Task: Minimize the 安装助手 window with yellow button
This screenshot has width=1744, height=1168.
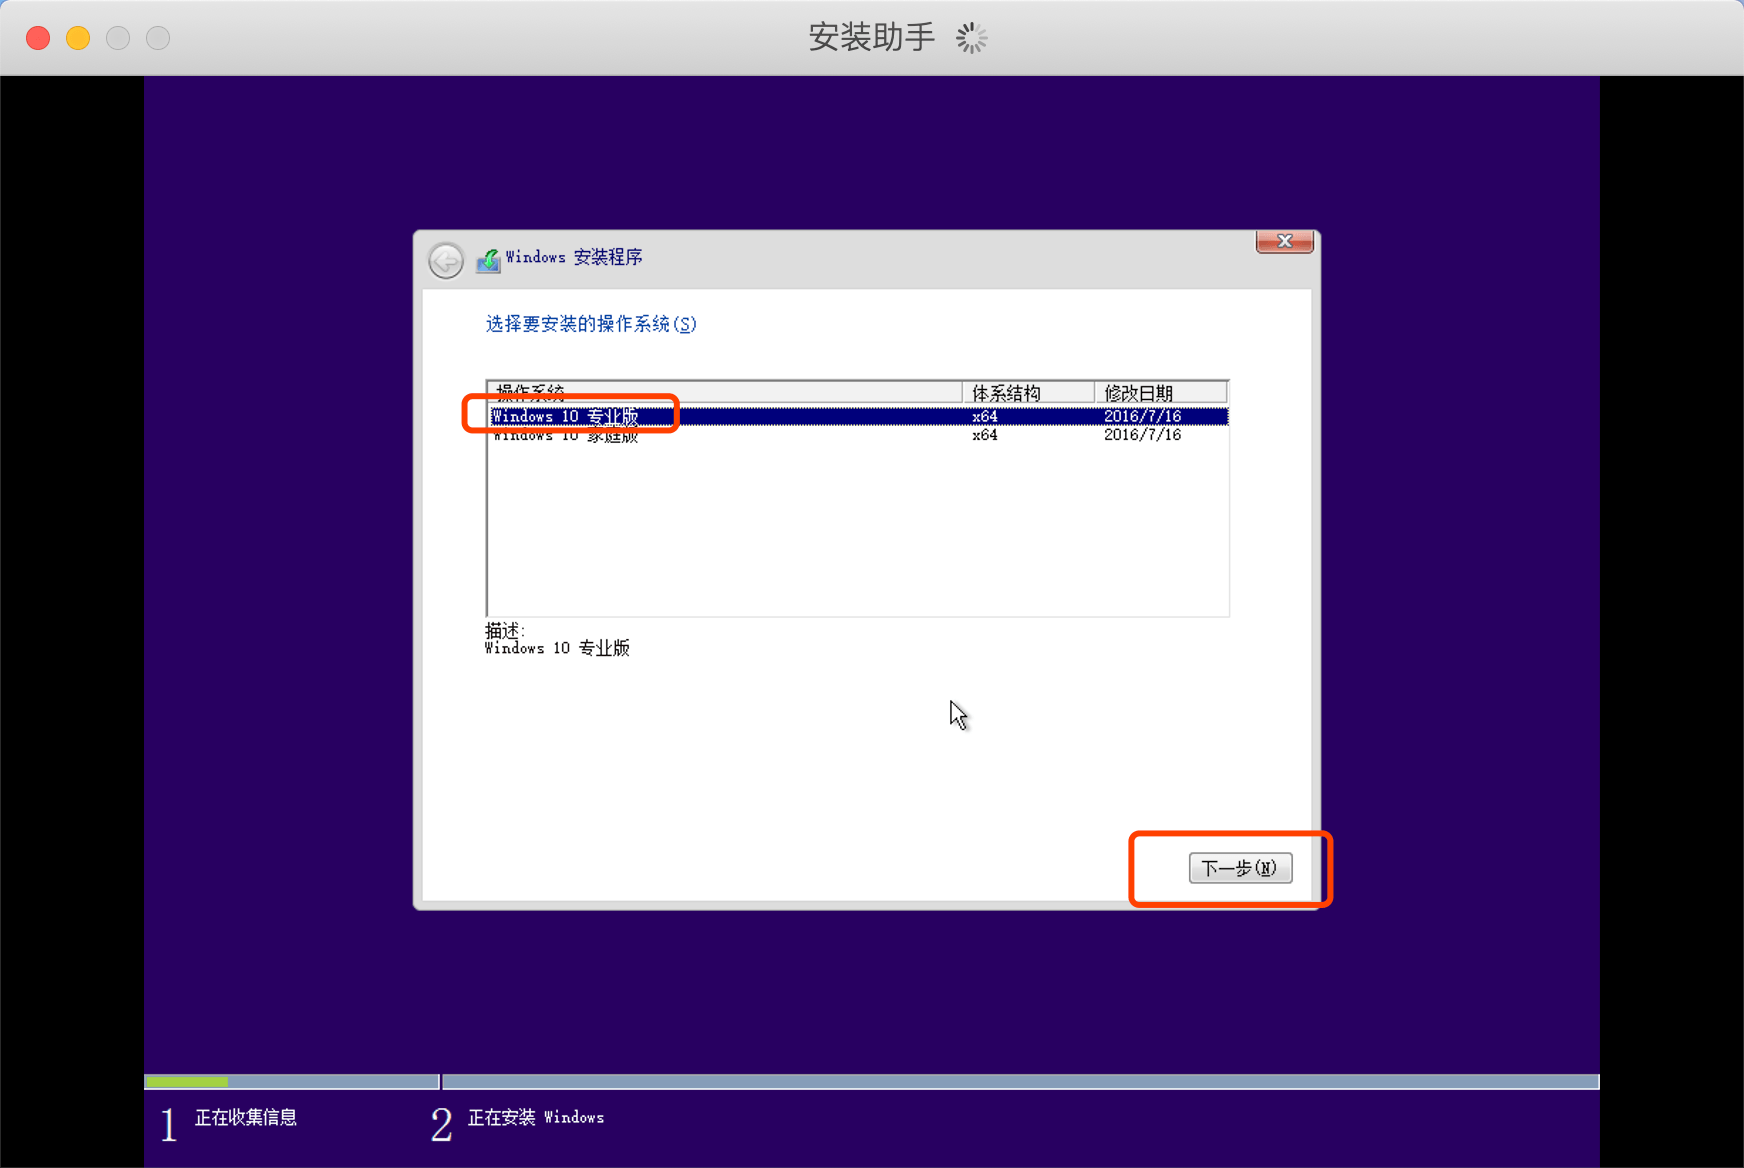Action: point(78,38)
